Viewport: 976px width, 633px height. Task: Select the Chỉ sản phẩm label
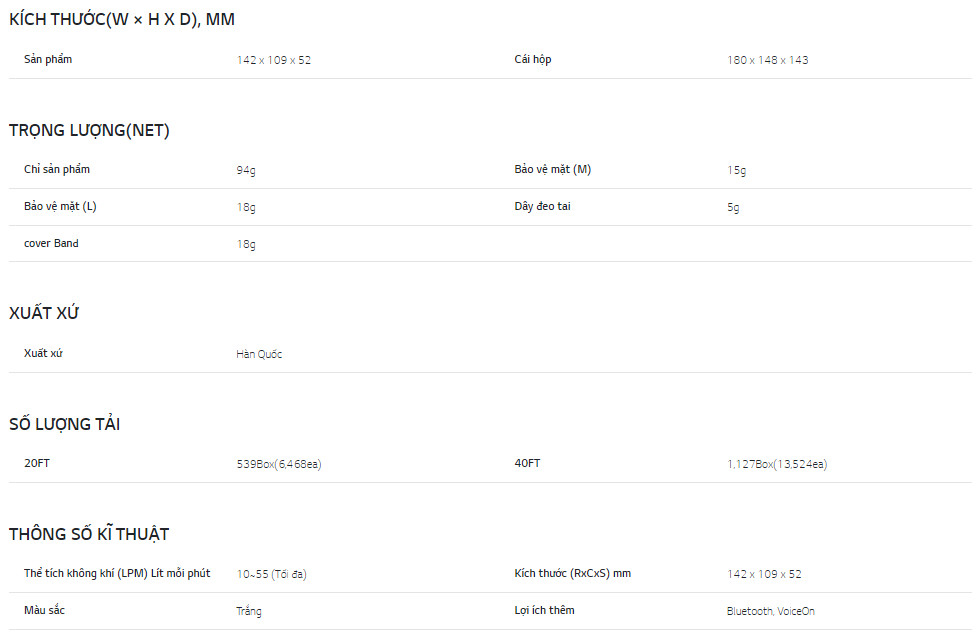click(57, 169)
